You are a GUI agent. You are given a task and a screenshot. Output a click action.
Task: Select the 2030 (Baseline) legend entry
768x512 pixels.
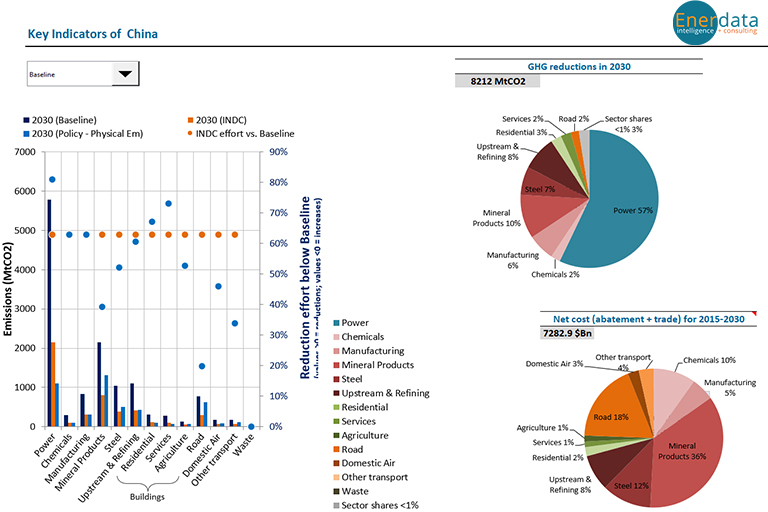64,121
